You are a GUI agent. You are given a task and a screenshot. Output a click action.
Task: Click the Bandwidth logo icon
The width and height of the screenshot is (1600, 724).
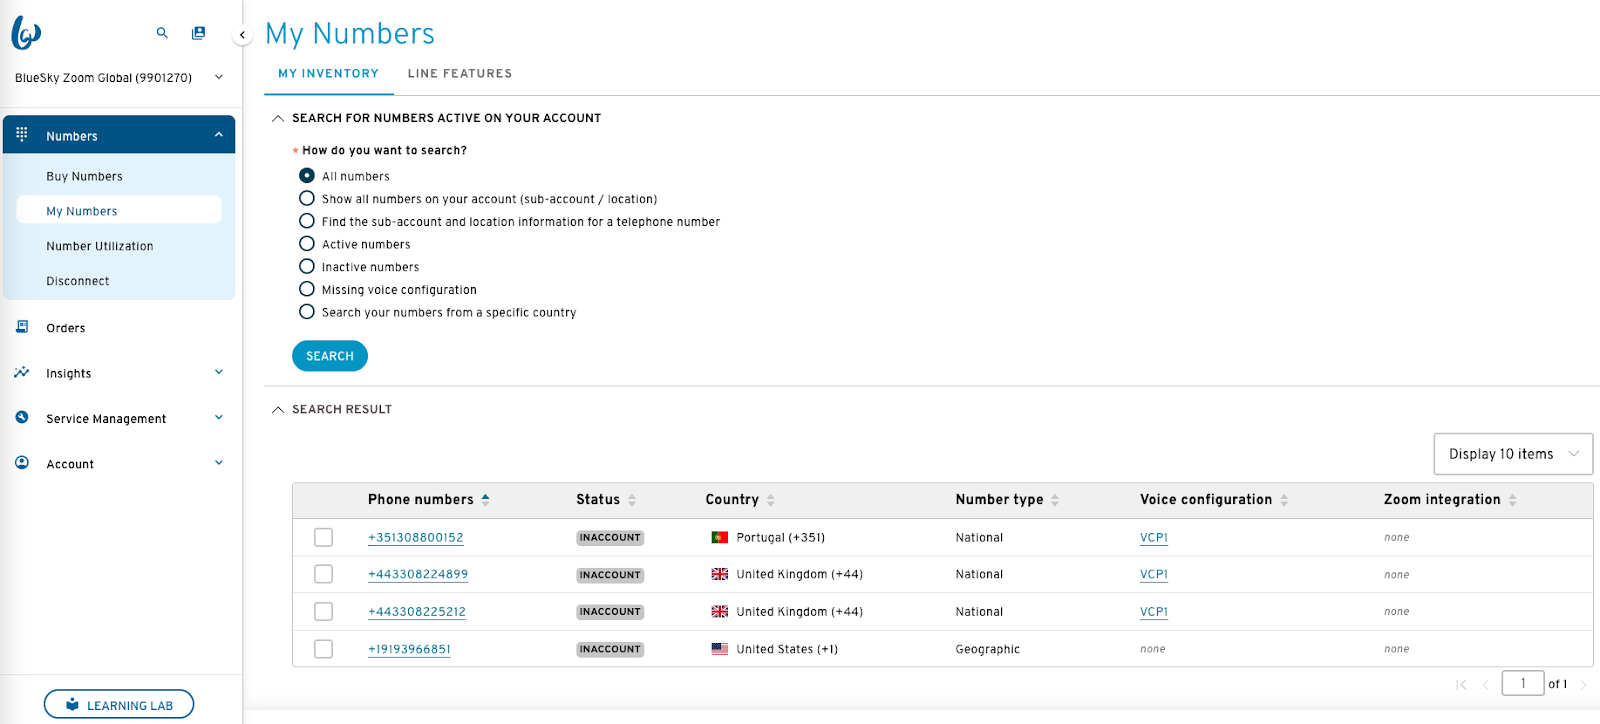[x=26, y=33]
